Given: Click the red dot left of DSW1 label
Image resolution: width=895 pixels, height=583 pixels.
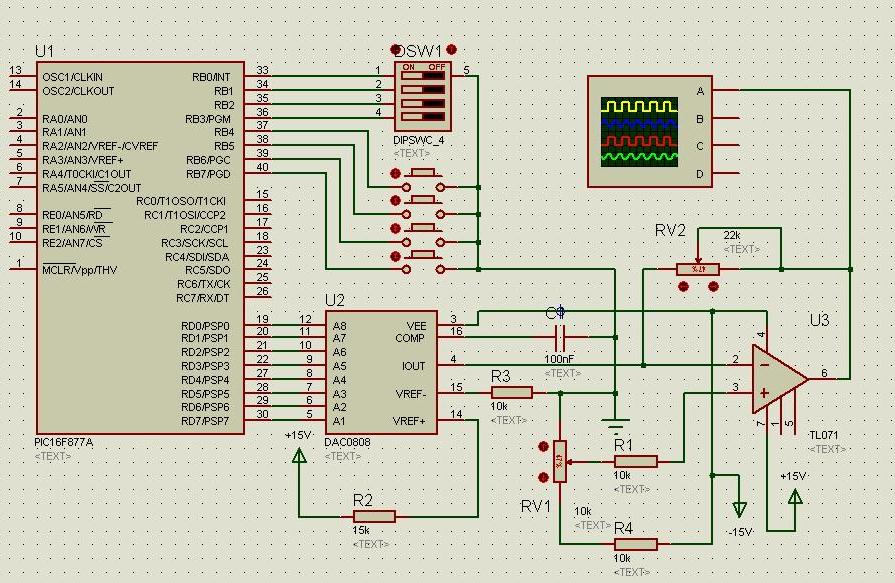Looking at the screenshot, I should click(396, 50).
